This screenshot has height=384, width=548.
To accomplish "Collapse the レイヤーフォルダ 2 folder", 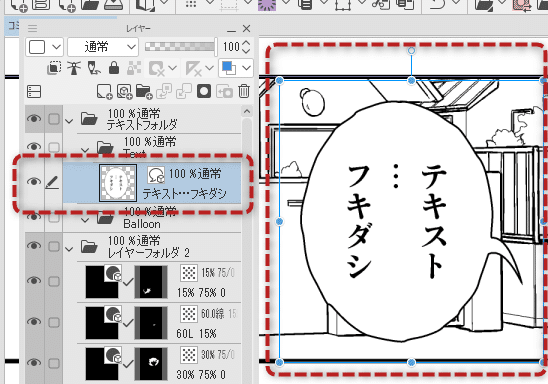I will pyautogui.click(x=69, y=249).
